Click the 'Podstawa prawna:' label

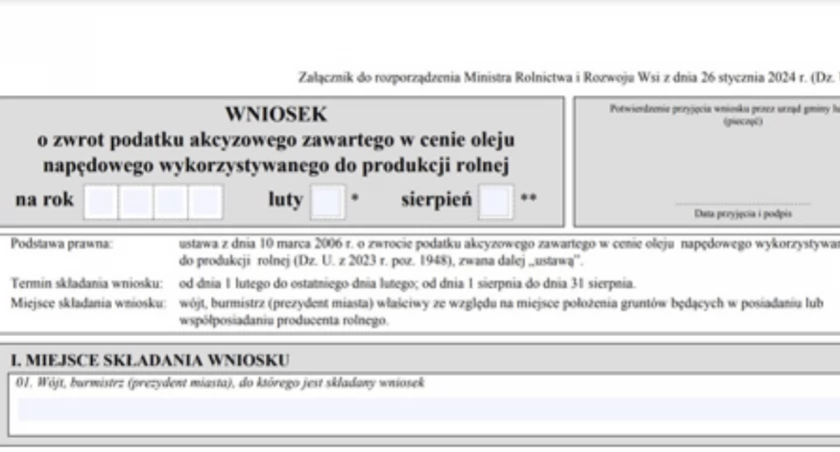[62, 244]
